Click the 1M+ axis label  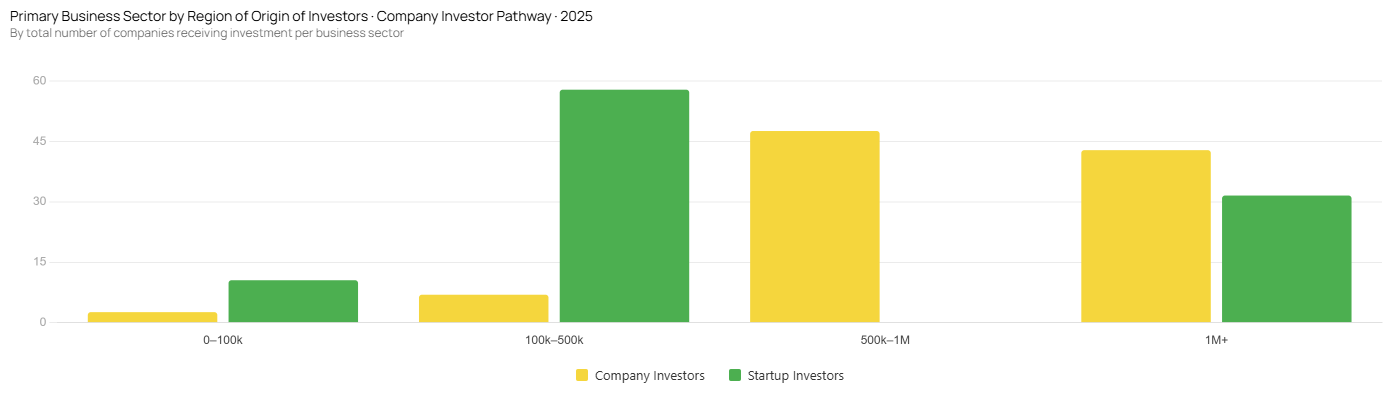pos(1216,340)
